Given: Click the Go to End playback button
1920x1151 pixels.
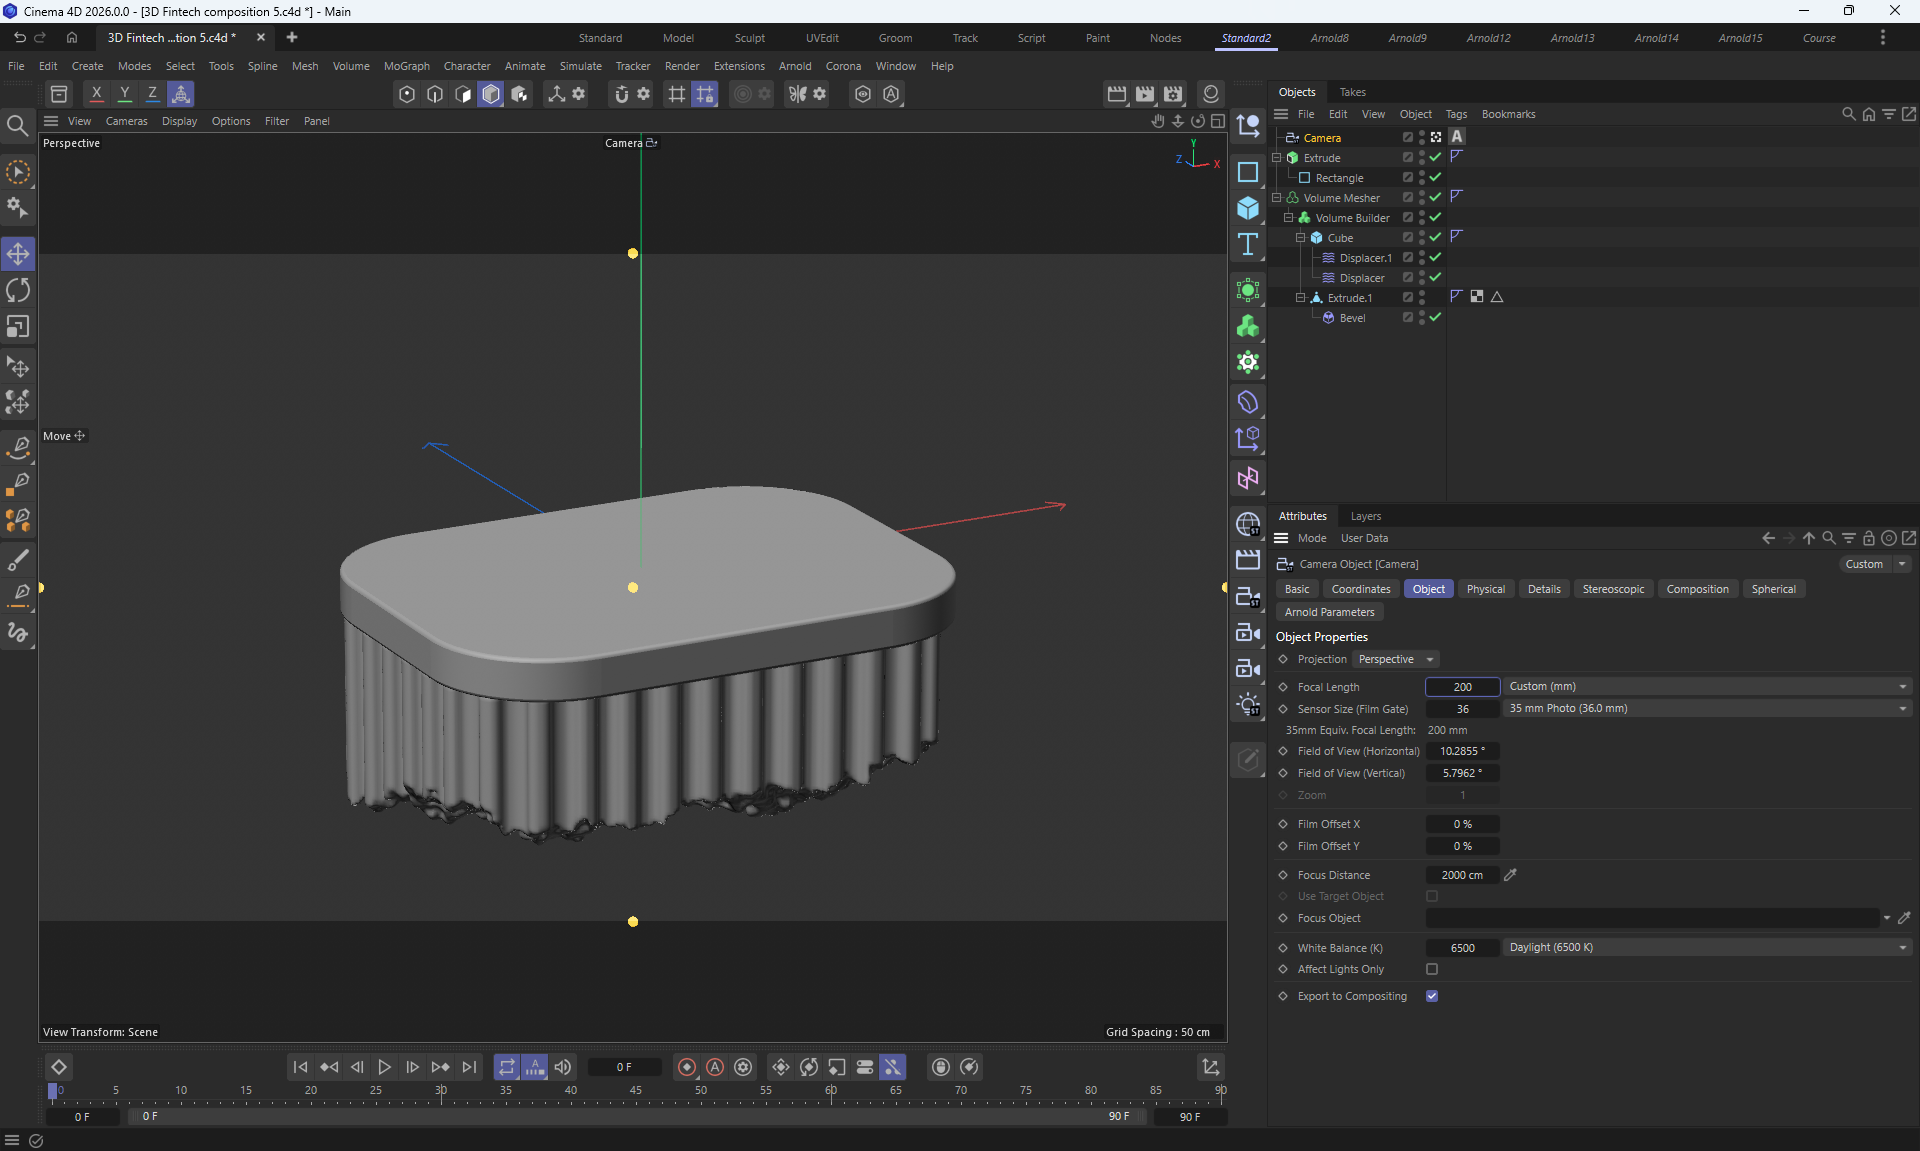Looking at the screenshot, I should [x=469, y=1067].
